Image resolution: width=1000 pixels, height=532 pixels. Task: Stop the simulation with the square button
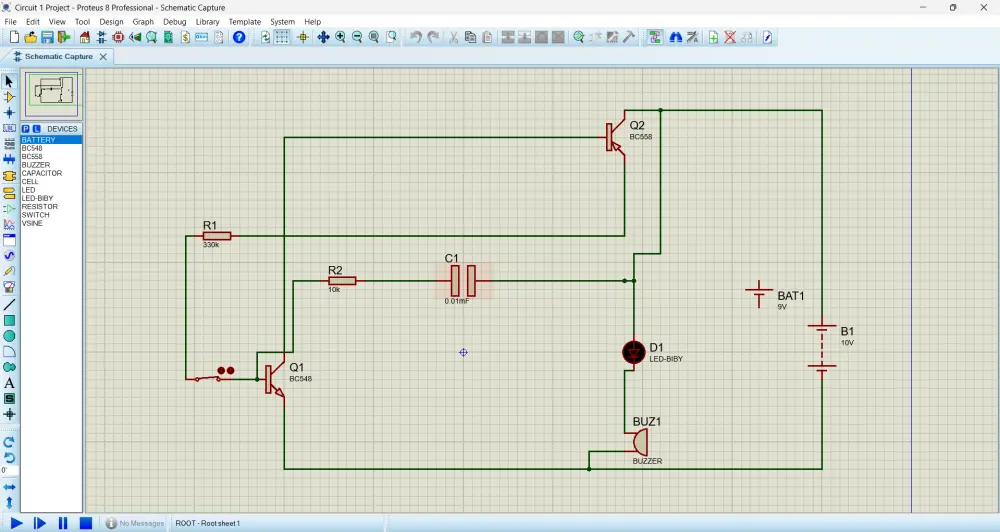click(x=86, y=523)
